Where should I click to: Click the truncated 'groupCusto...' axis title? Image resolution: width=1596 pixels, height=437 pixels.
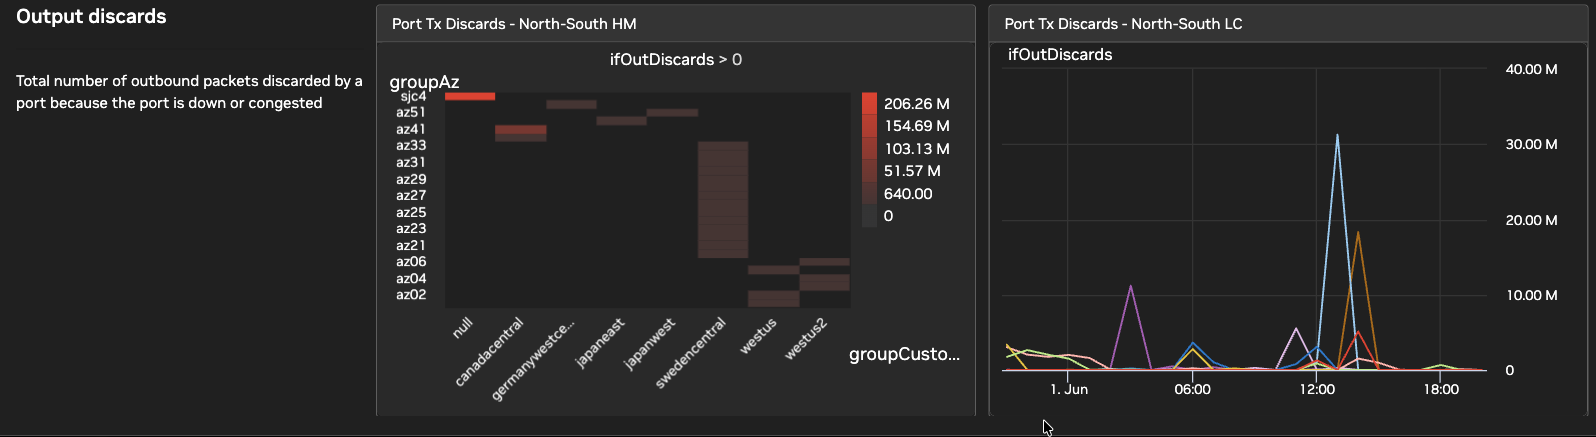[x=904, y=354]
